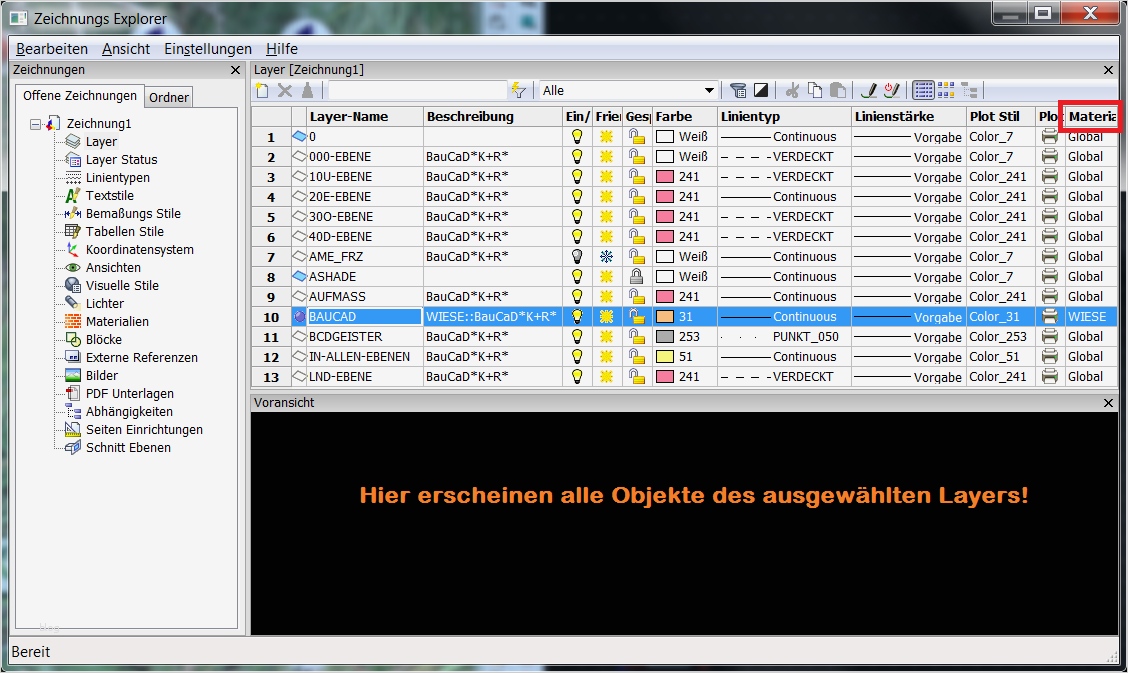This screenshot has width=1128, height=673.
Task: Toggle freeze sun for LND-EBENE layer
Action: 606,376
